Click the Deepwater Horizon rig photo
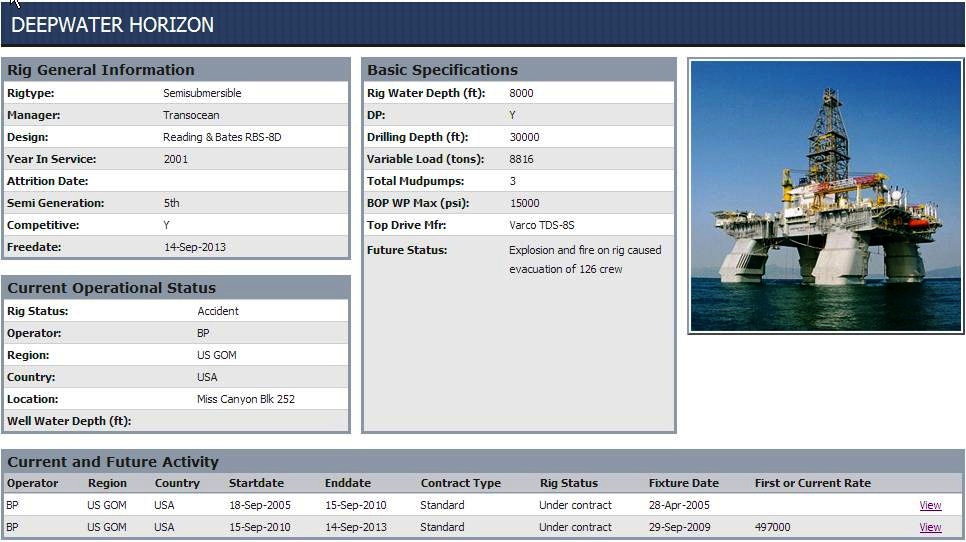The image size is (966, 542). point(825,196)
